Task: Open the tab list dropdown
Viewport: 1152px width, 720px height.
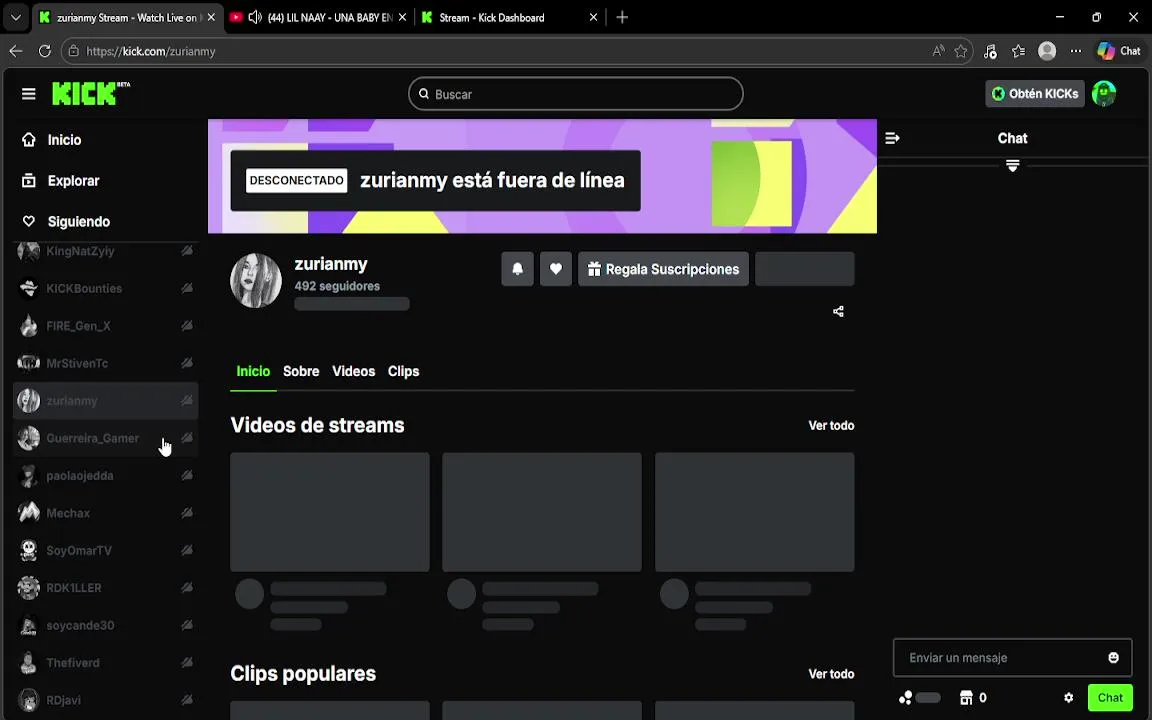Action: 15,18
